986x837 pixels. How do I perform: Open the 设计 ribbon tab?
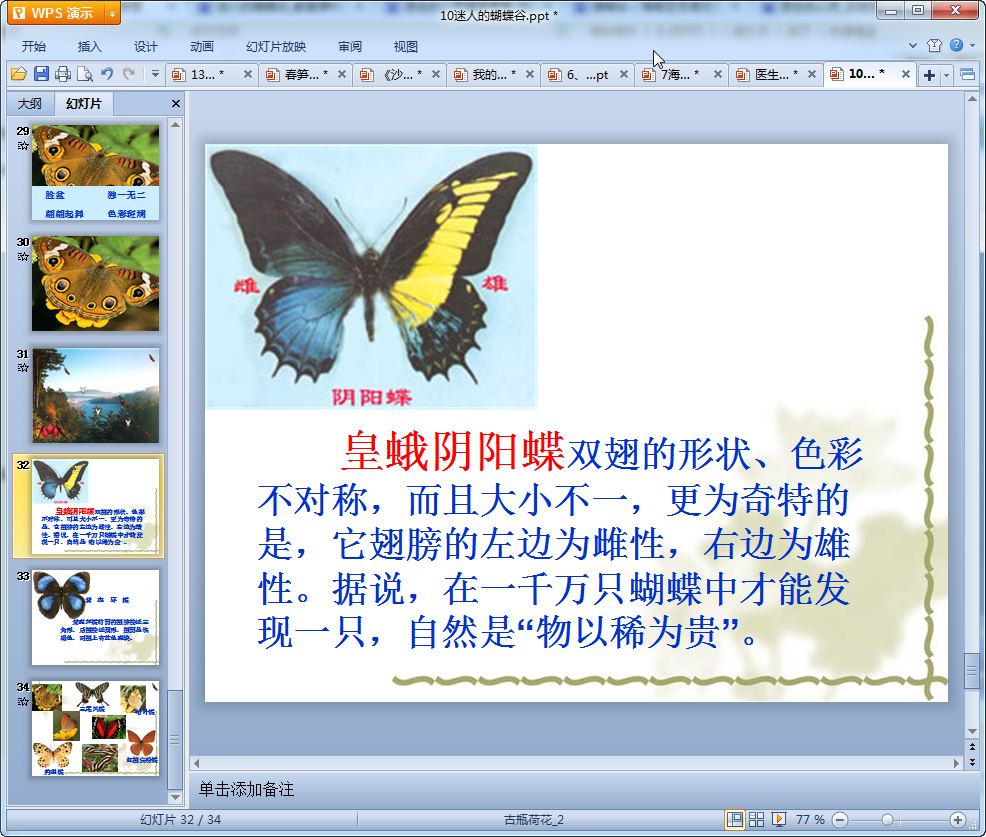(x=145, y=47)
